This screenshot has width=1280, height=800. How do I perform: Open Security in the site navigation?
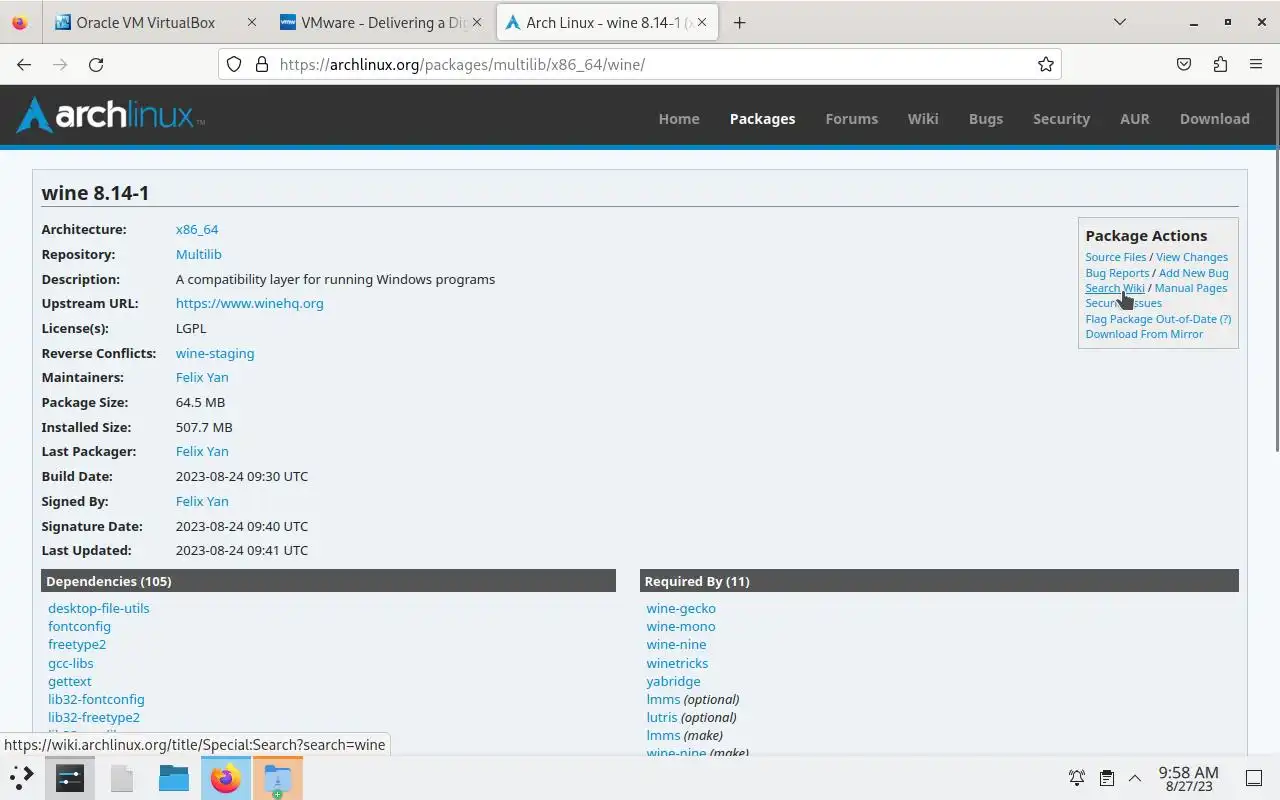[1061, 118]
